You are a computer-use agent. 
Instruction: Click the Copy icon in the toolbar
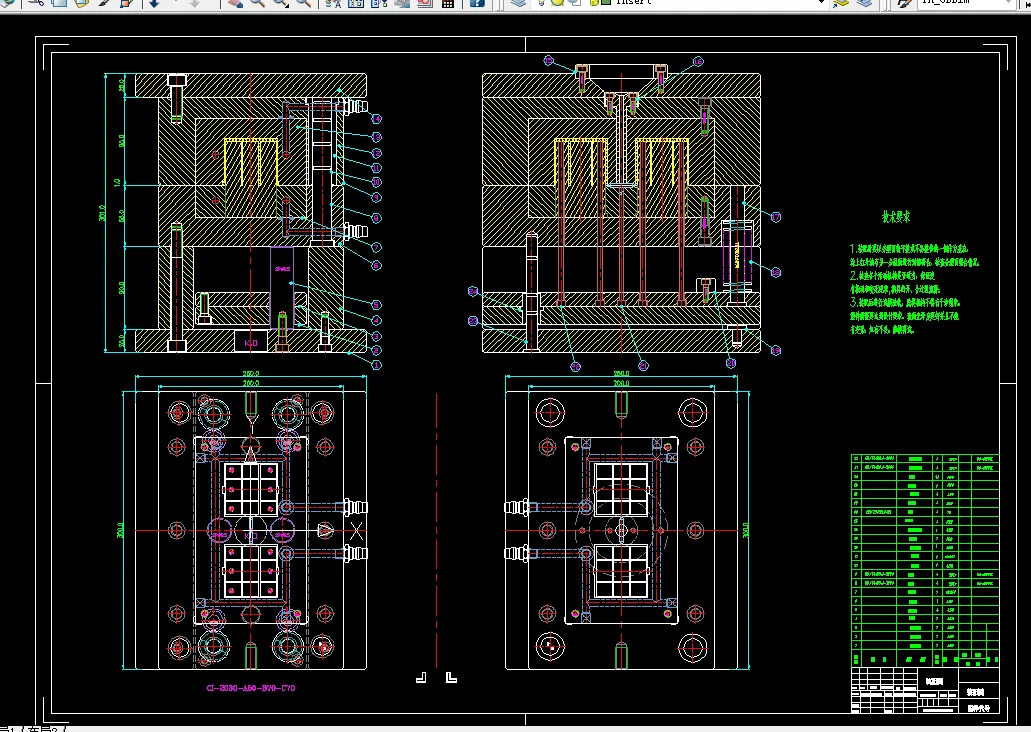tap(59, 3)
